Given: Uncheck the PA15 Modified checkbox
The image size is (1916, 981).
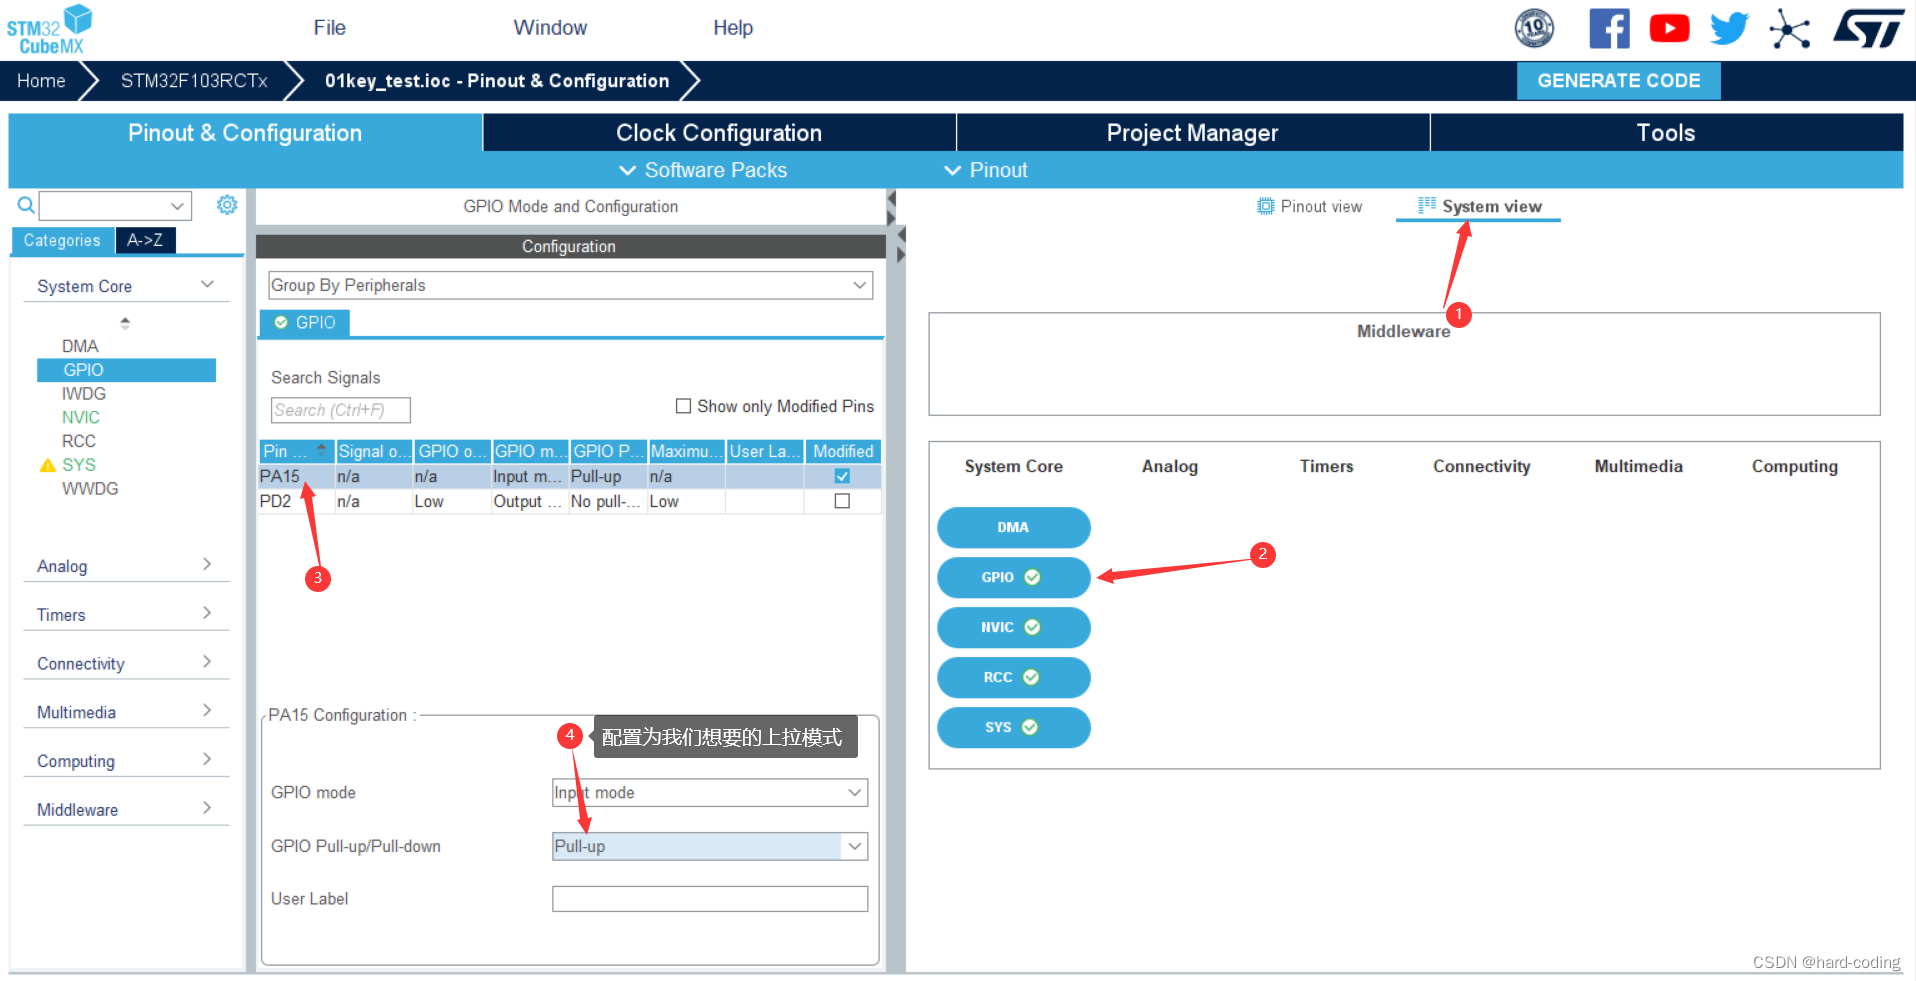Looking at the screenshot, I should point(842,476).
